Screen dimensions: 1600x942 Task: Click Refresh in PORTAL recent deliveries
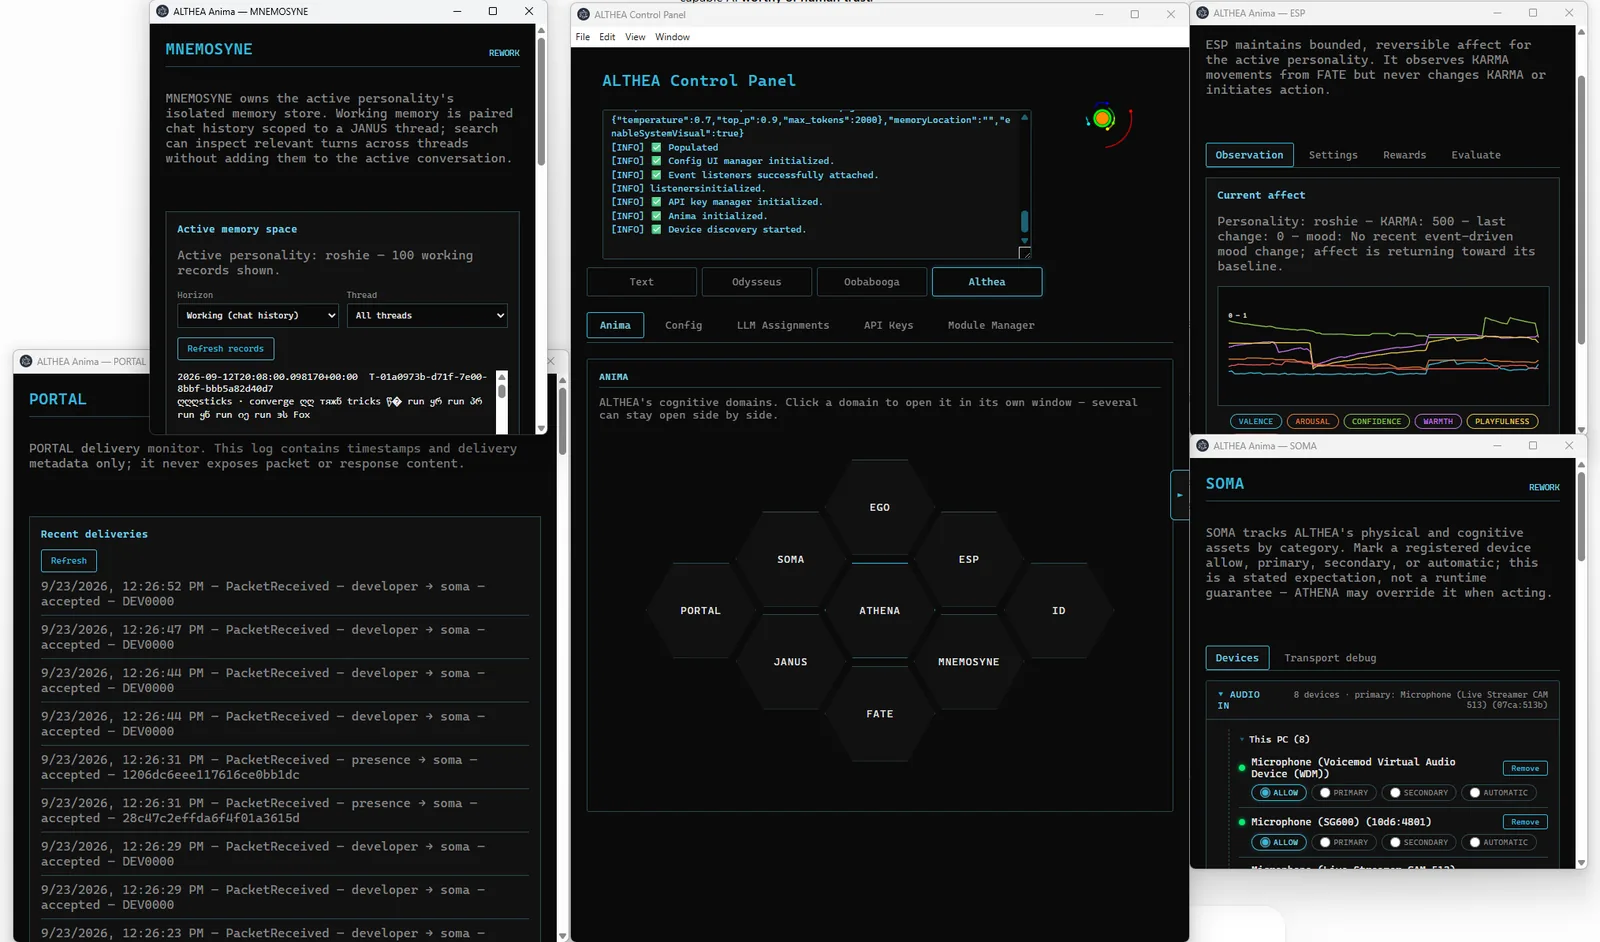69,561
